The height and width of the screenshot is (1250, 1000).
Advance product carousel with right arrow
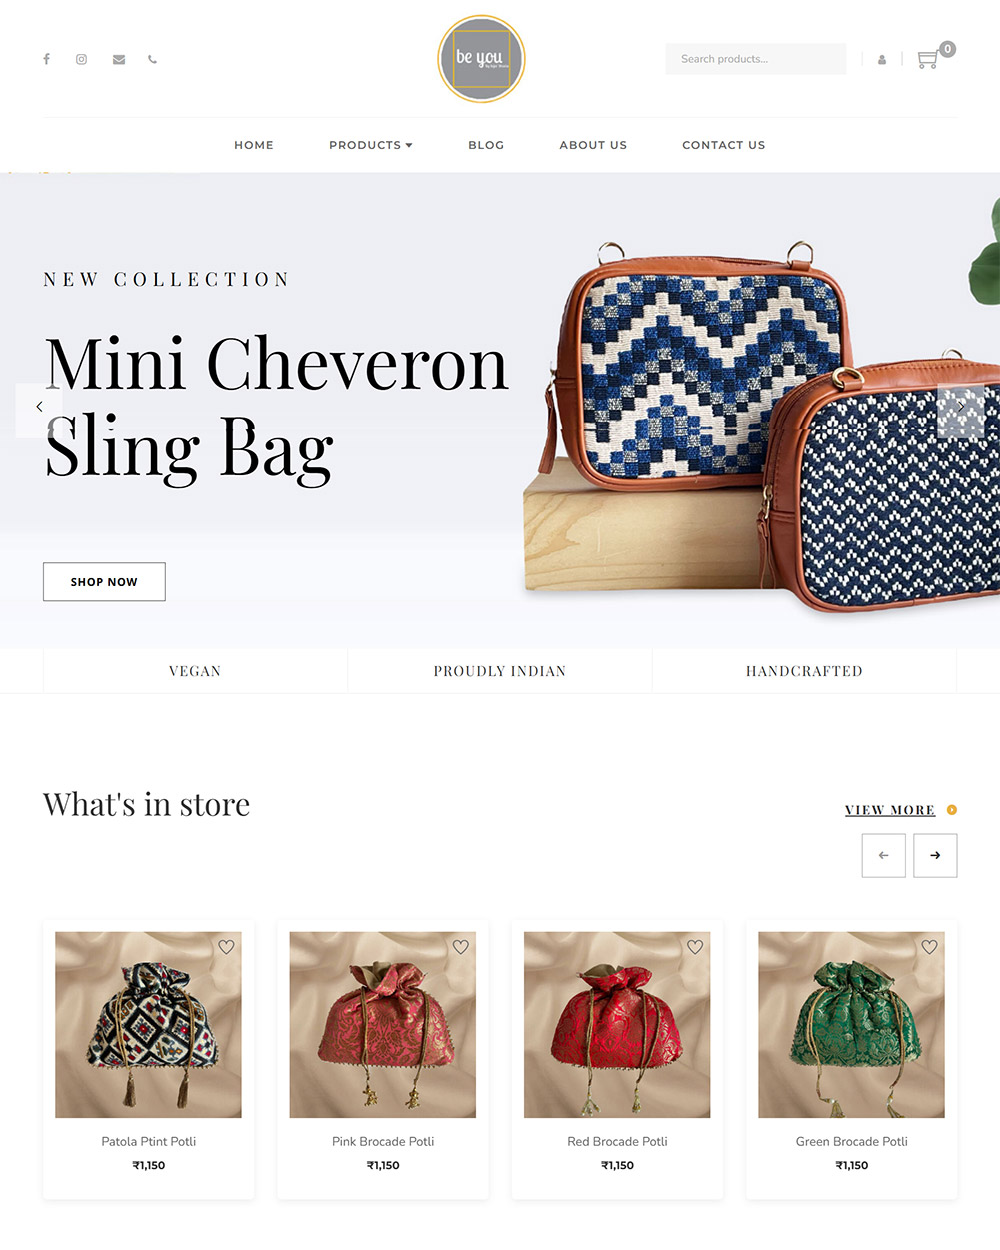935,855
